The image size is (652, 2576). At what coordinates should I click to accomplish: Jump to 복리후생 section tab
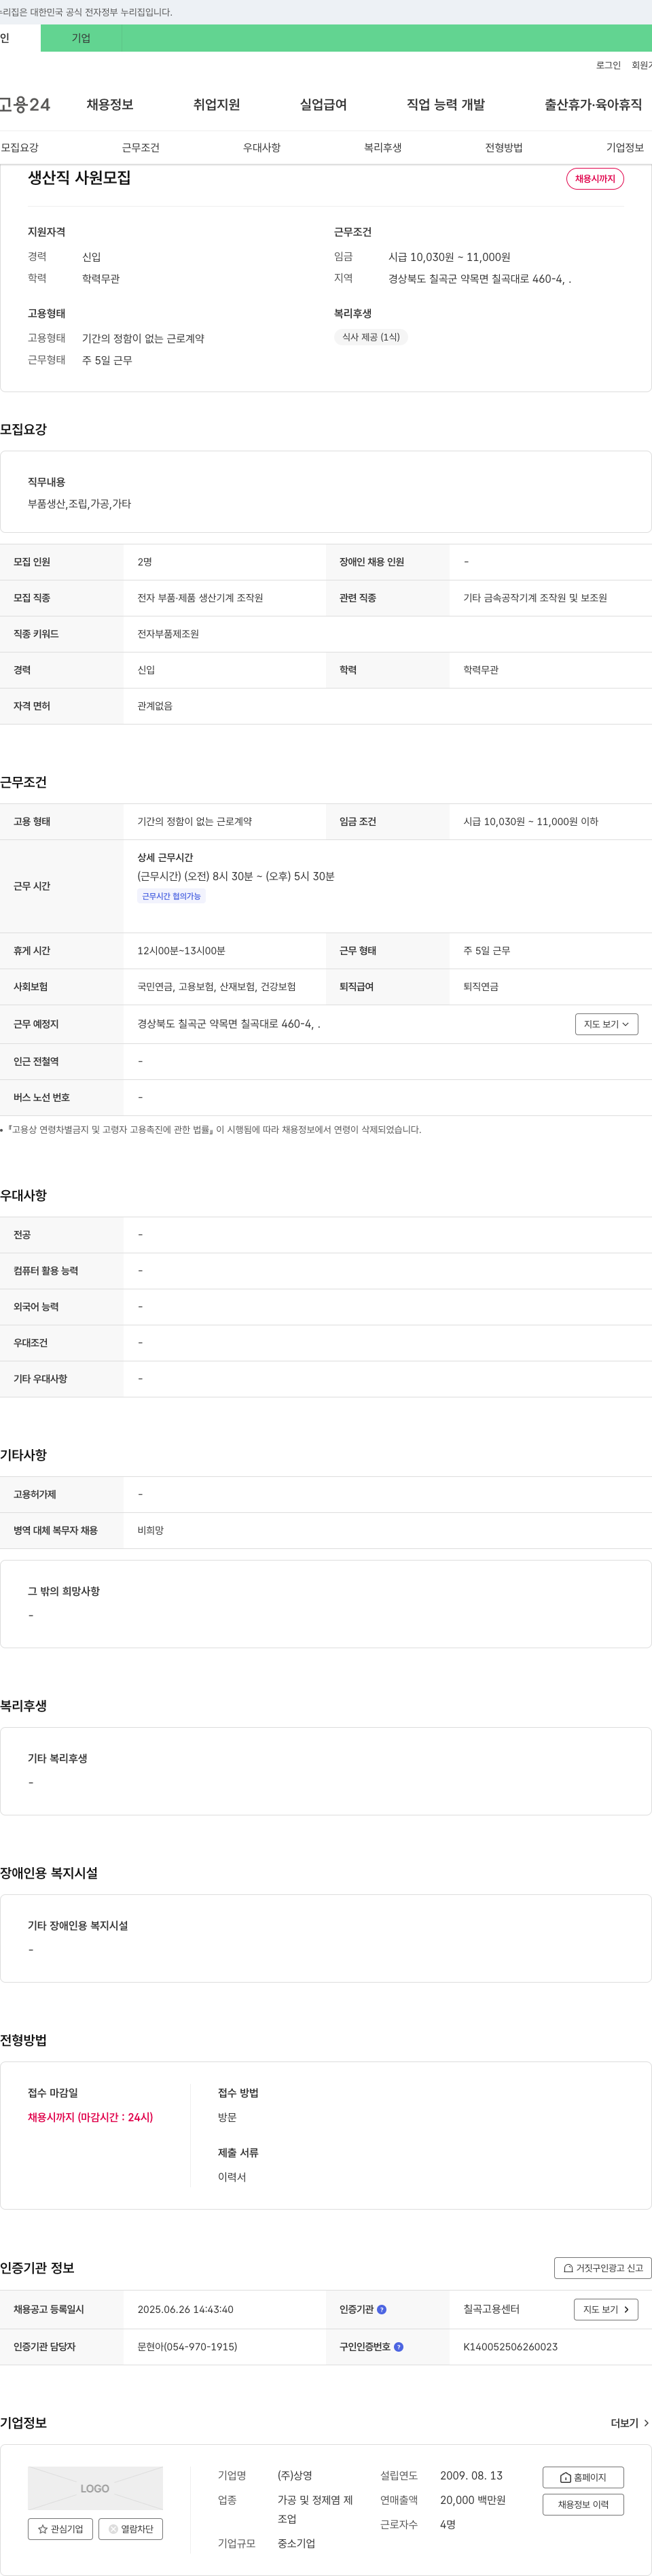pos(383,148)
